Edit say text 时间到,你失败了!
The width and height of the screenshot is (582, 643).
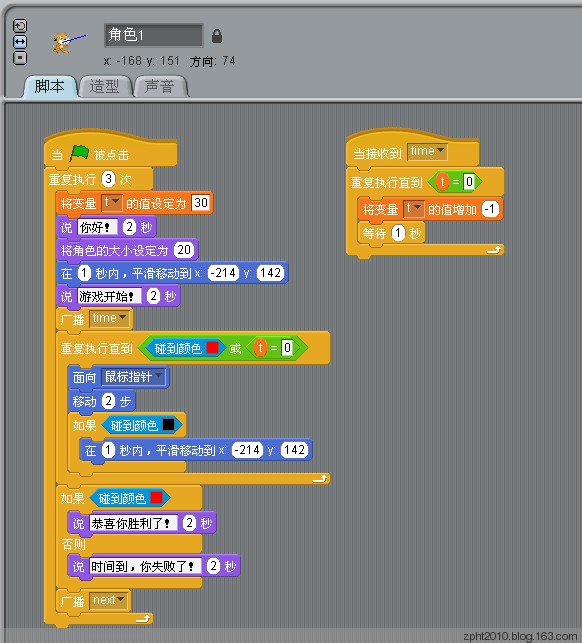point(145,566)
